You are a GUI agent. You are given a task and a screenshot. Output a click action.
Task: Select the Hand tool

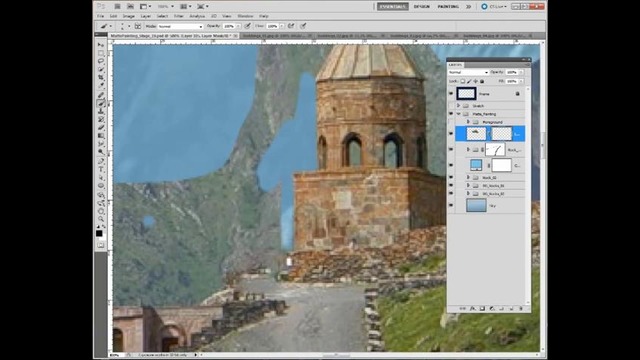click(x=101, y=211)
